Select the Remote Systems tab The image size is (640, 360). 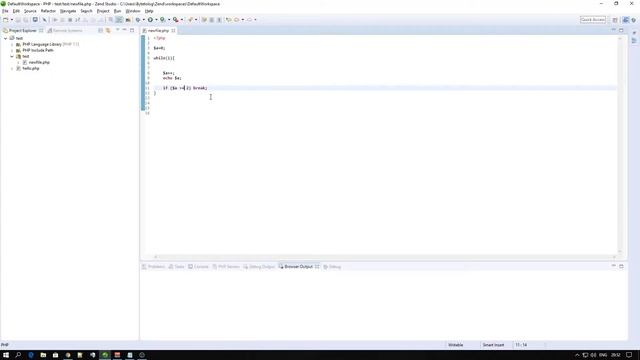[x=65, y=31]
